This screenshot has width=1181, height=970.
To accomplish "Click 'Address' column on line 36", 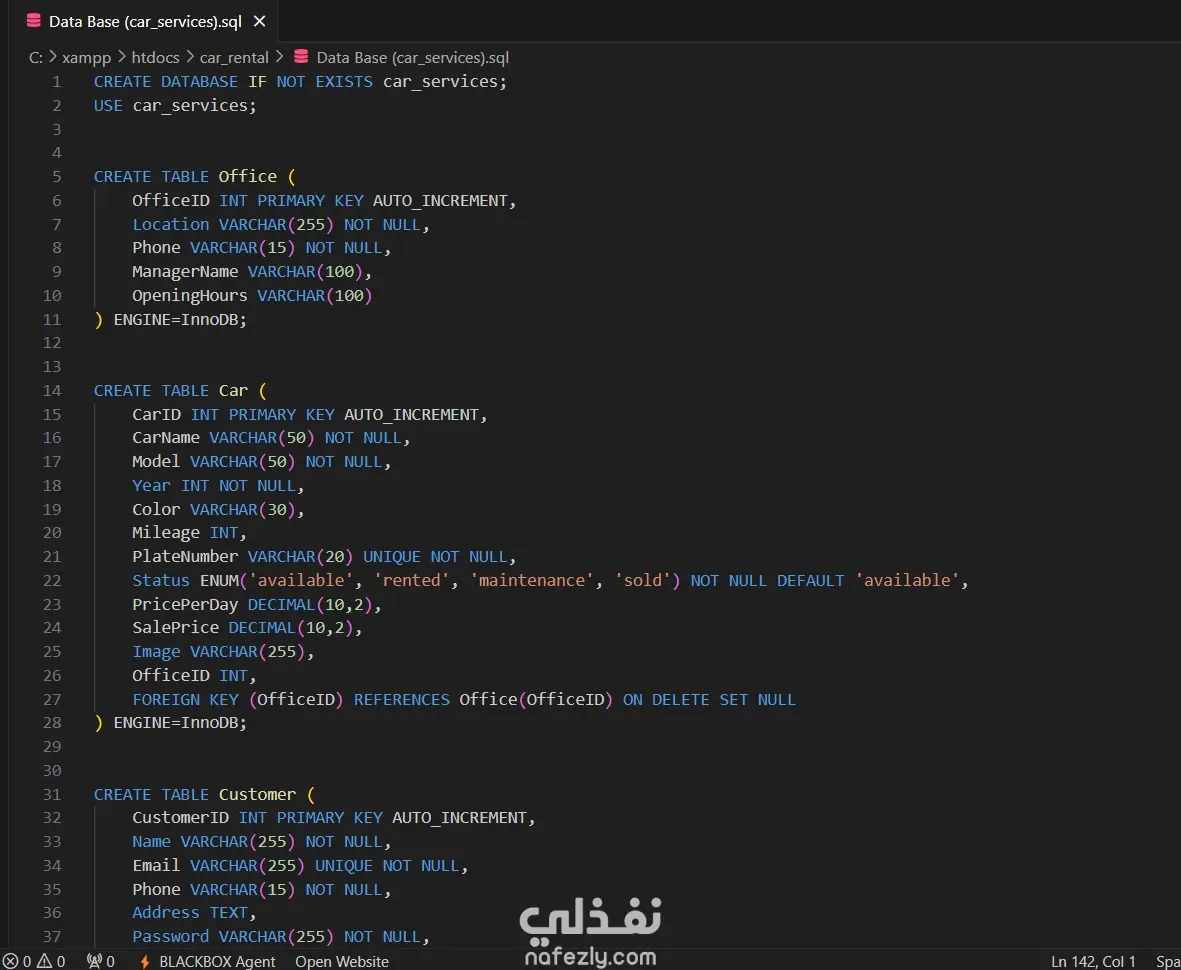I will 166,912.
